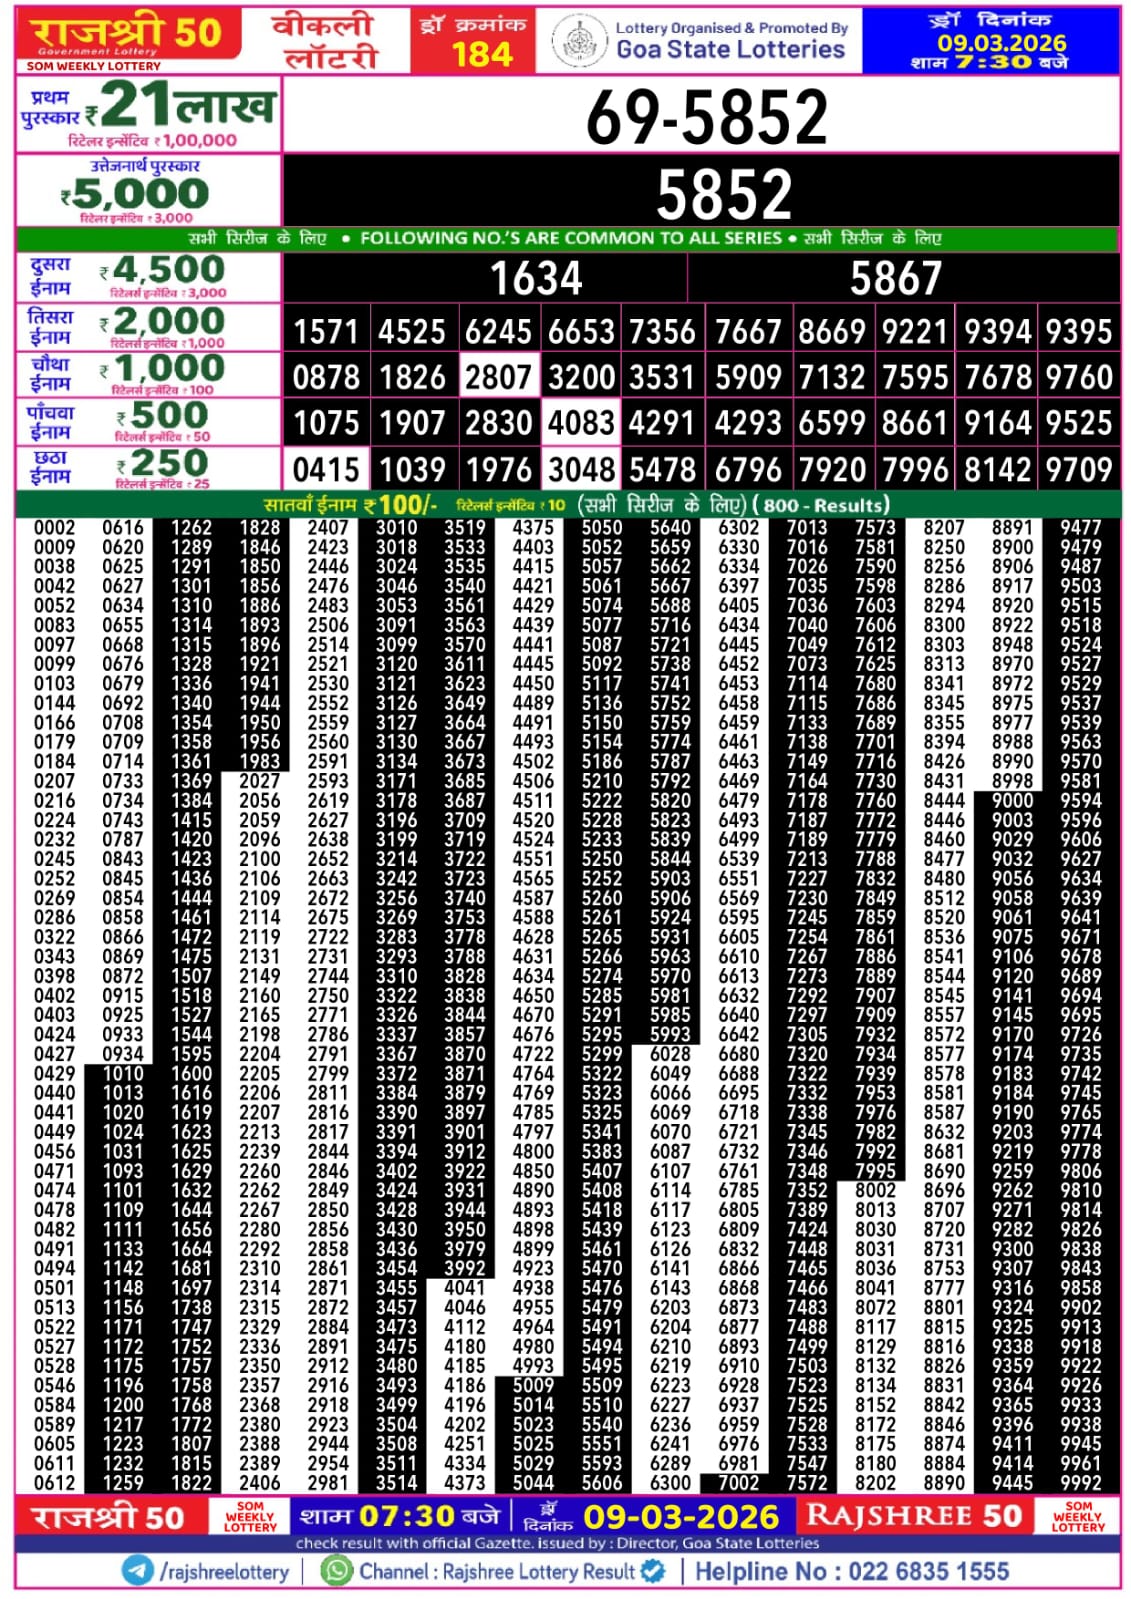1131x1599 pixels.
Task: Open the /rajshreelottery Telegram link
Action: click(224, 1571)
